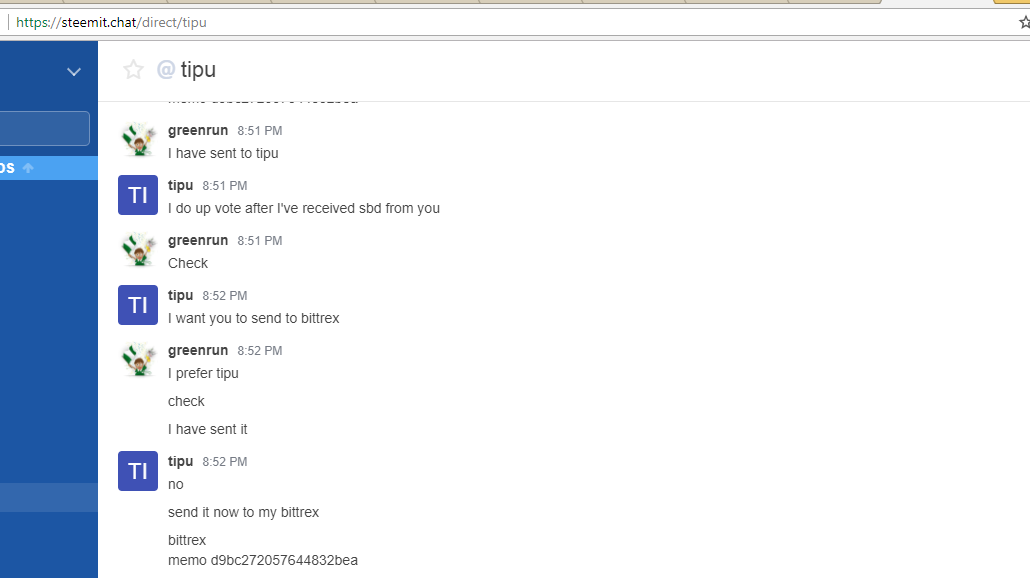
Task: Open greenrun's avatar beside "I prefer tipu"
Action: click(138, 360)
